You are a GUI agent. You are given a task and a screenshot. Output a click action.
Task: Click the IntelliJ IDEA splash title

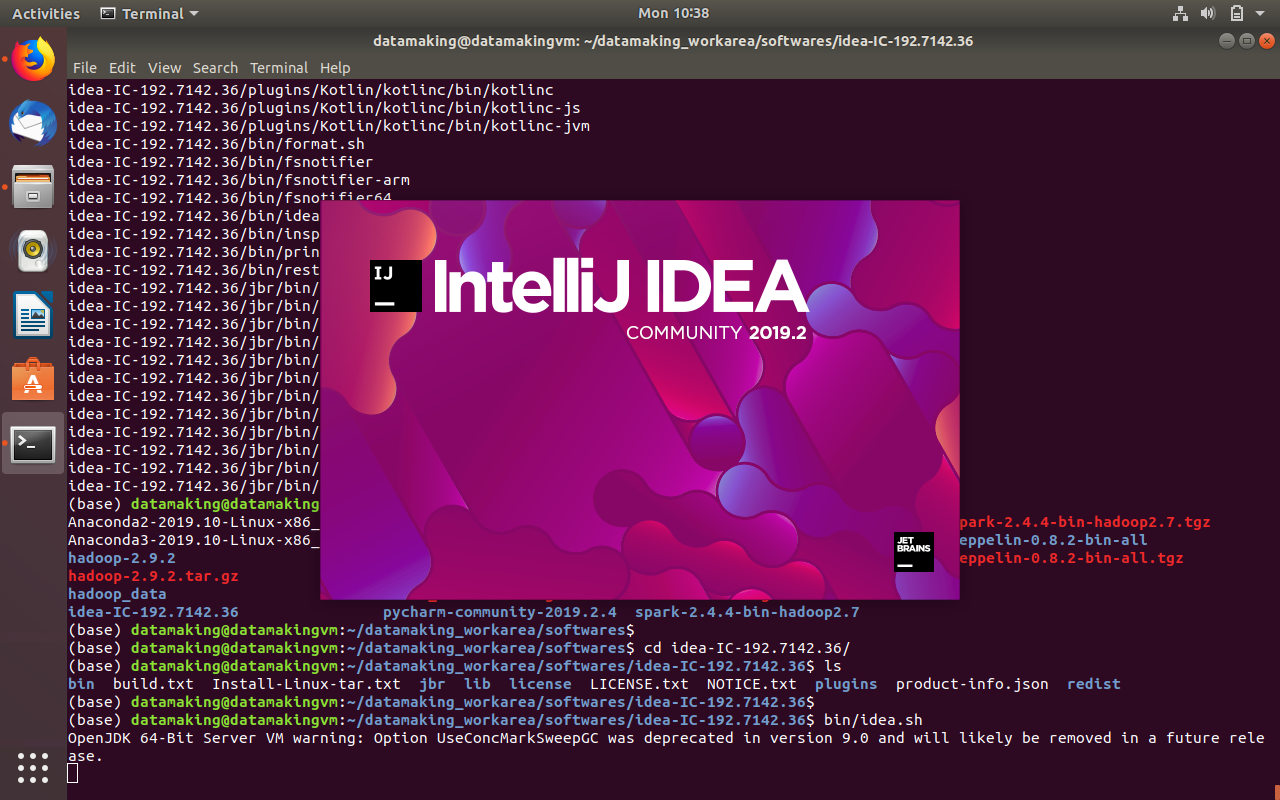pos(621,286)
